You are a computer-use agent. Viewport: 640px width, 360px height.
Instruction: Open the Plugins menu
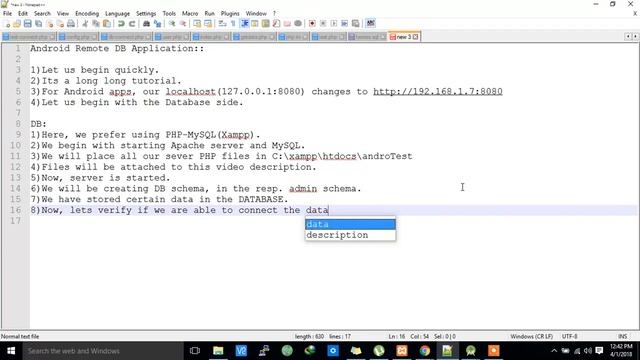pyautogui.click(x=230, y=13)
